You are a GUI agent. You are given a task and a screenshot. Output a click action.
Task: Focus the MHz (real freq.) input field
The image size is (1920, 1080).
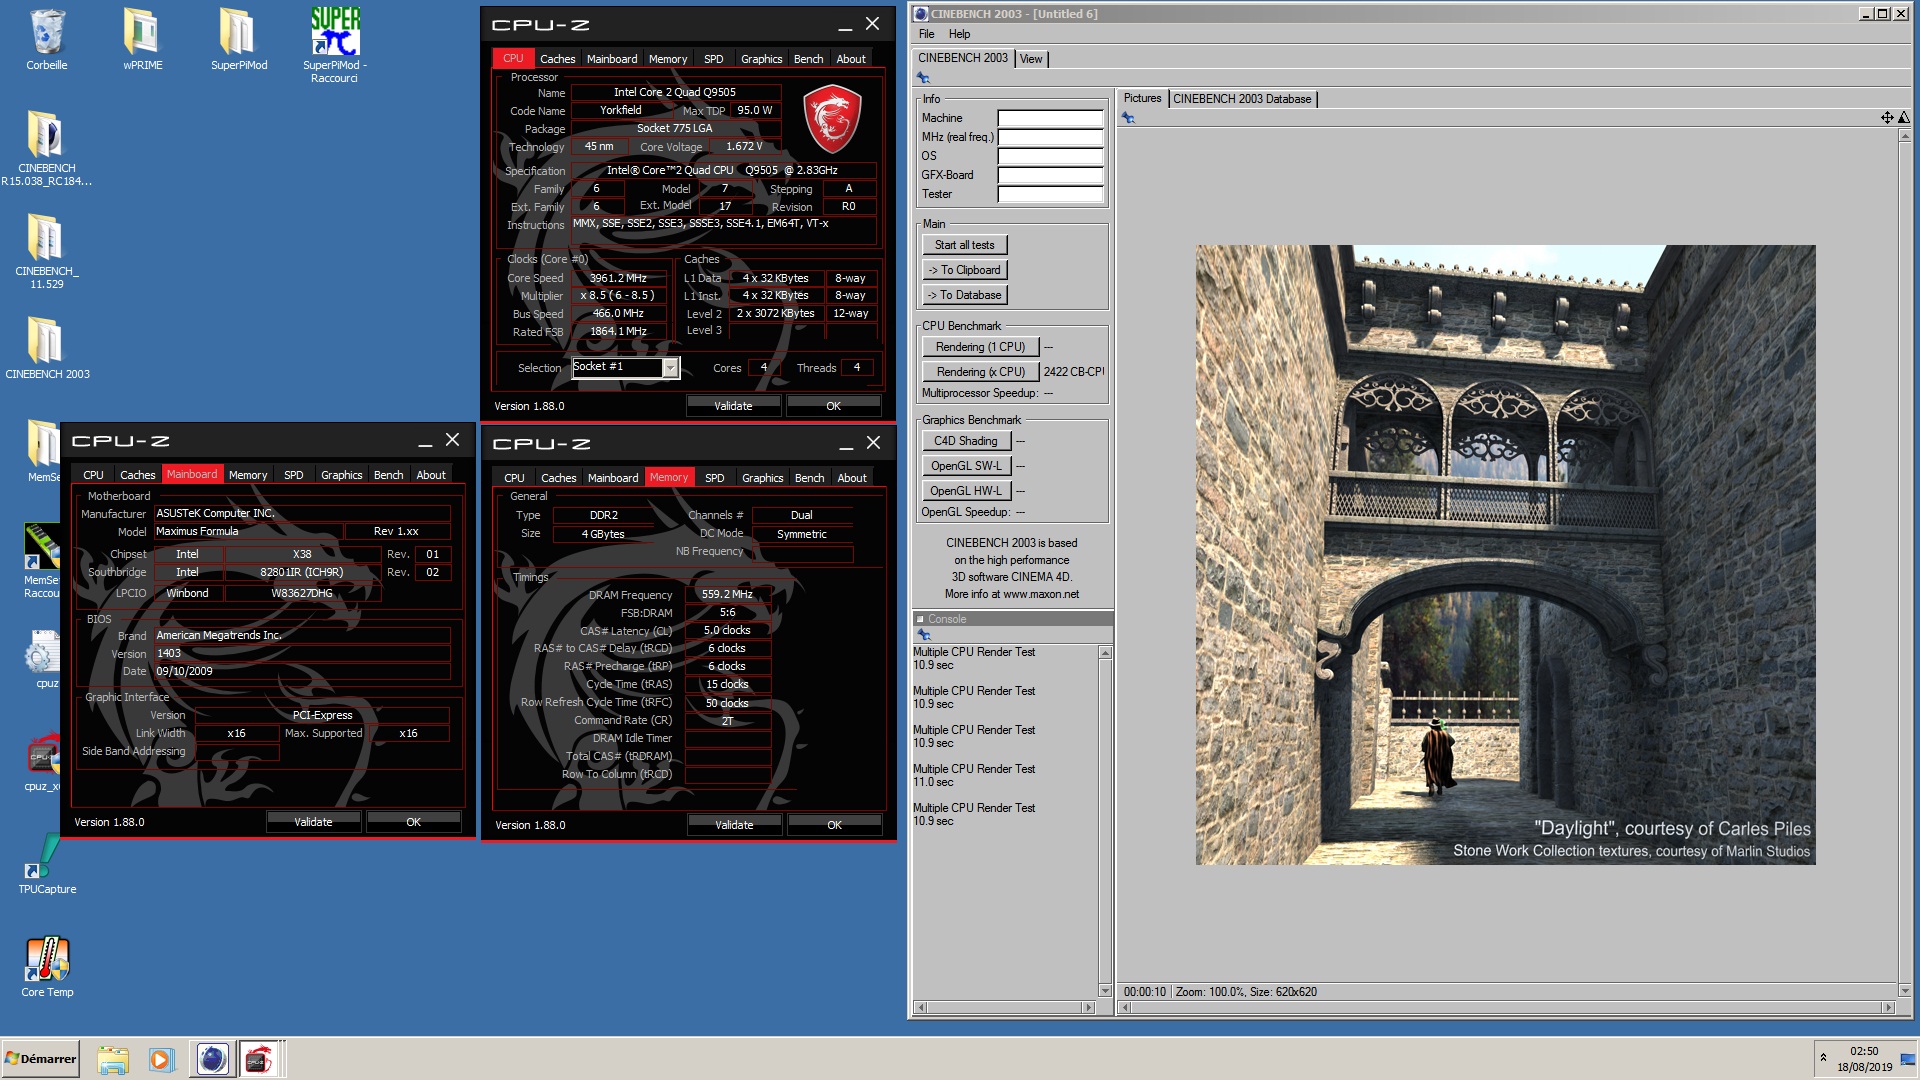[x=1050, y=137]
